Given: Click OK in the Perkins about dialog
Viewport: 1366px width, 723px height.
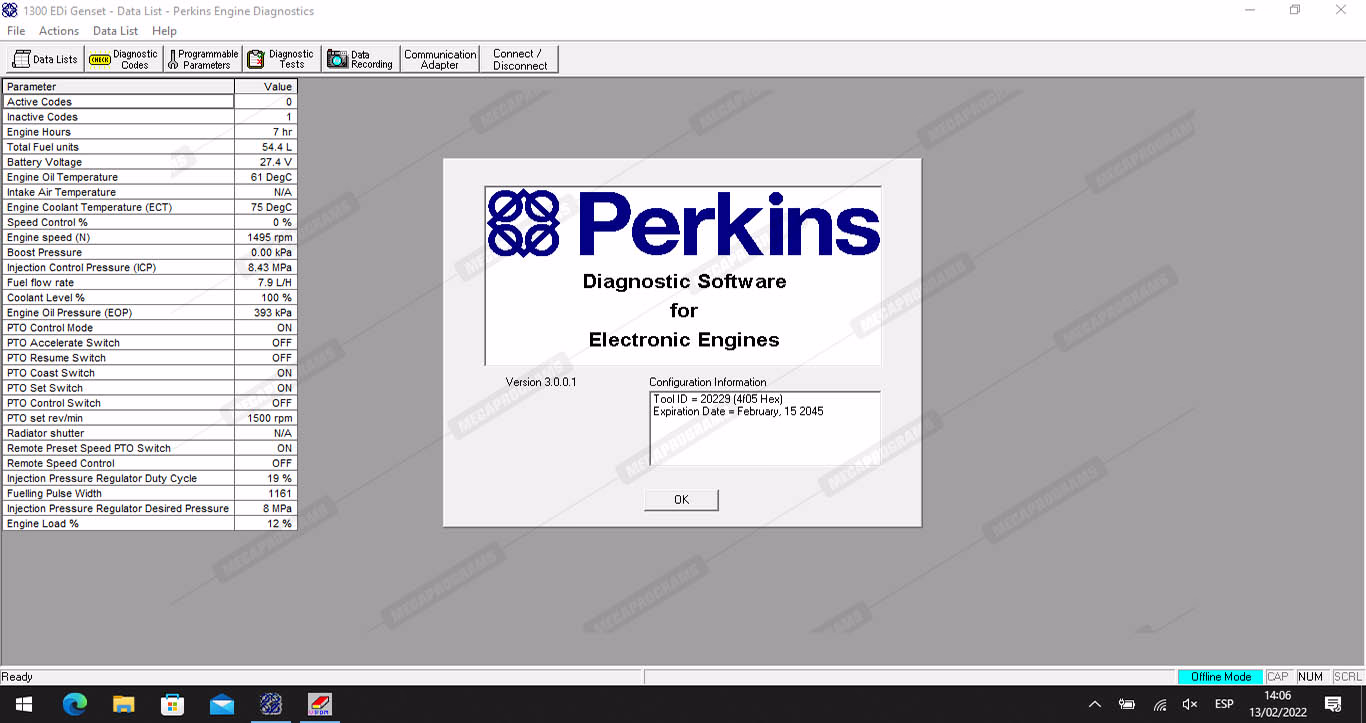Looking at the screenshot, I should click(x=681, y=500).
